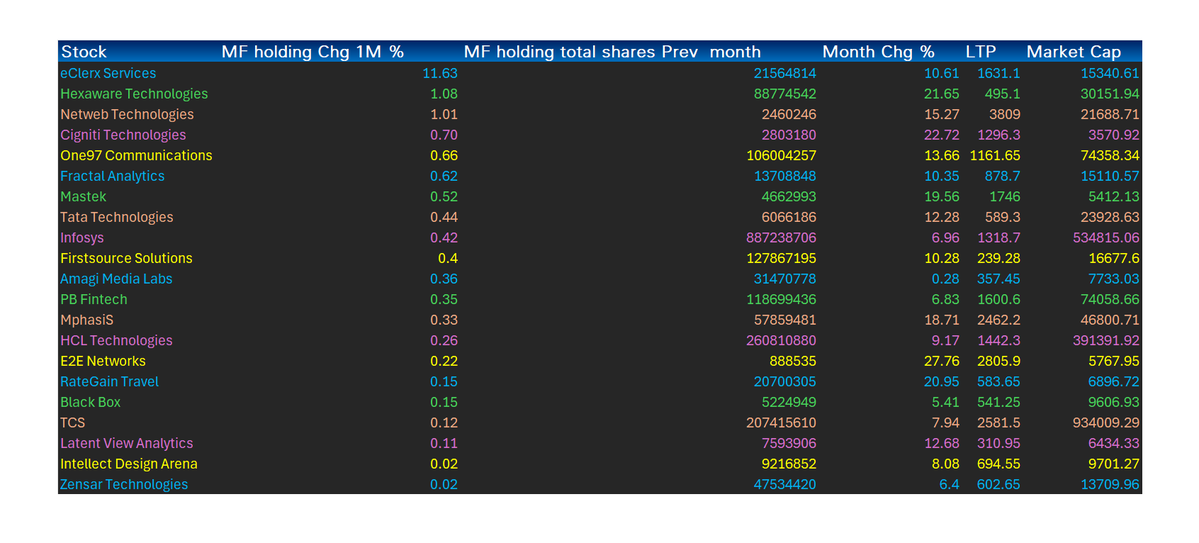This screenshot has width=1199, height=543.
Task: Select the Black Box stock name
Action: [x=90, y=402]
